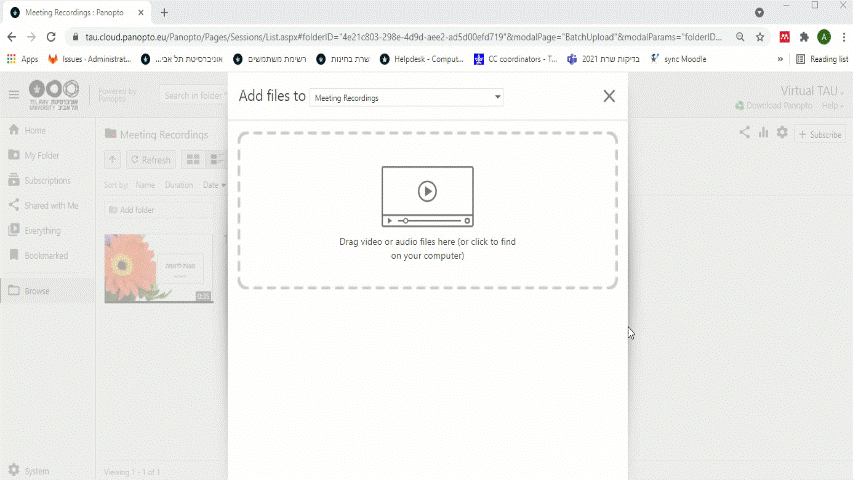Go back in browser

pyautogui.click(x=12, y=37)
